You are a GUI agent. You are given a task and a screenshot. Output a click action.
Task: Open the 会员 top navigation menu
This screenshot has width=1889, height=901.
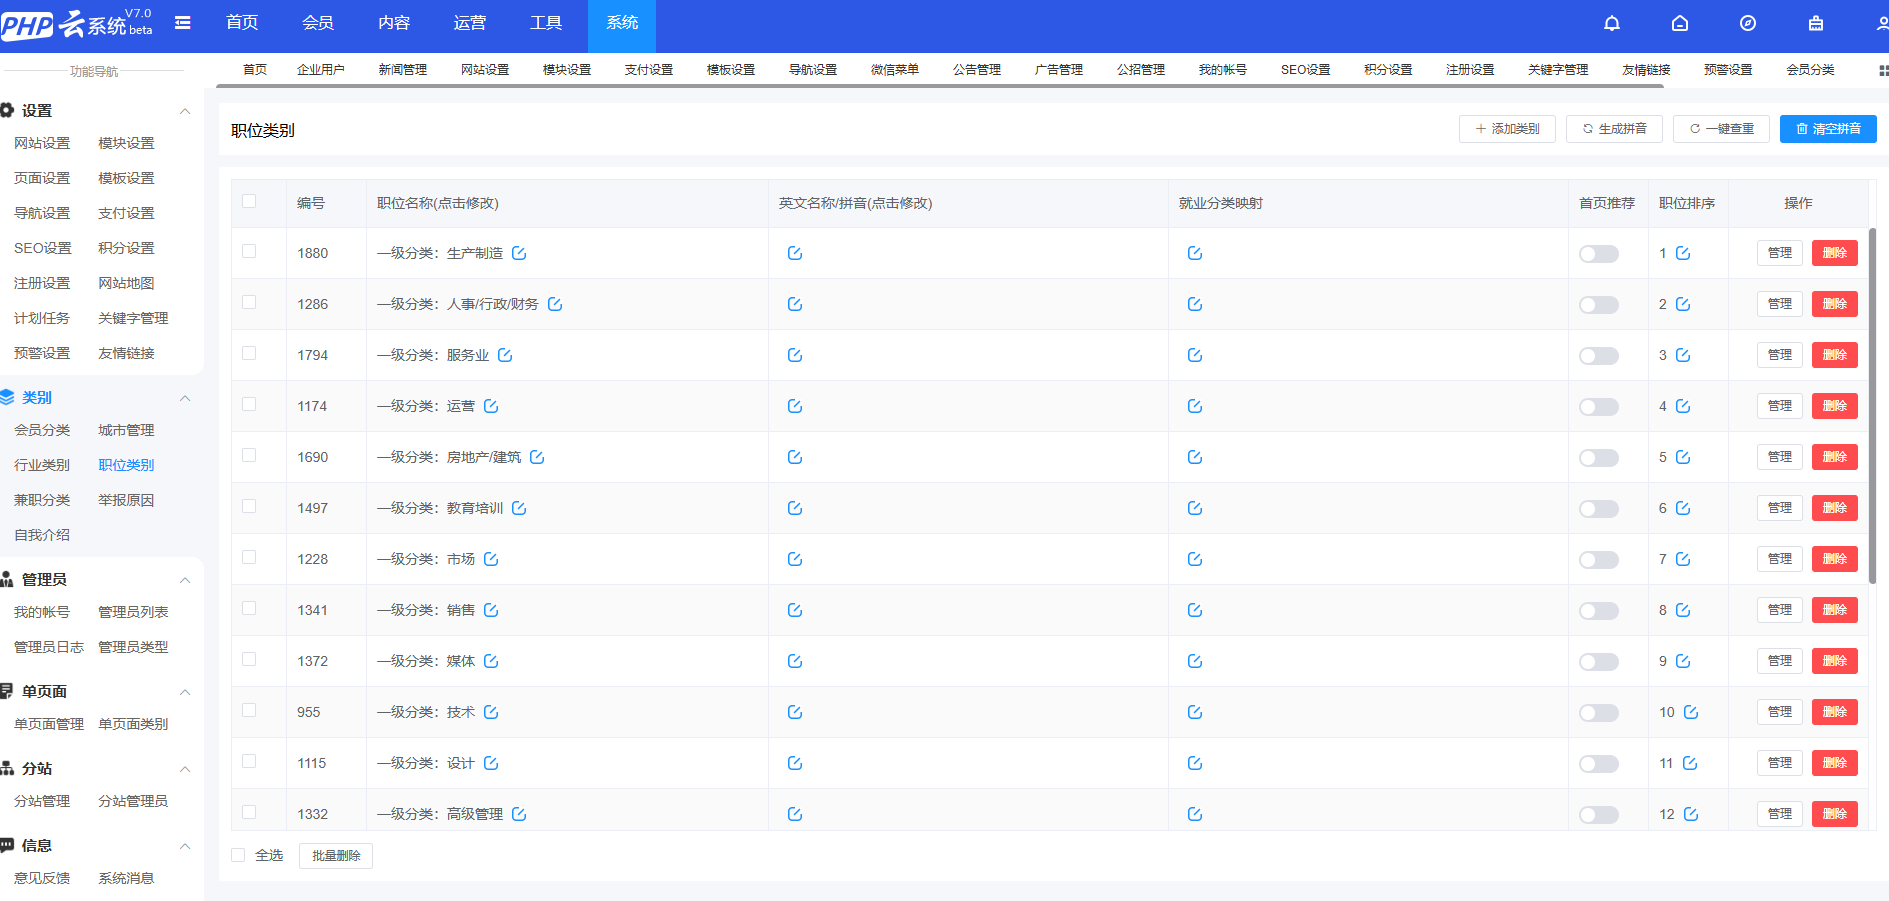tap(317, 23)
